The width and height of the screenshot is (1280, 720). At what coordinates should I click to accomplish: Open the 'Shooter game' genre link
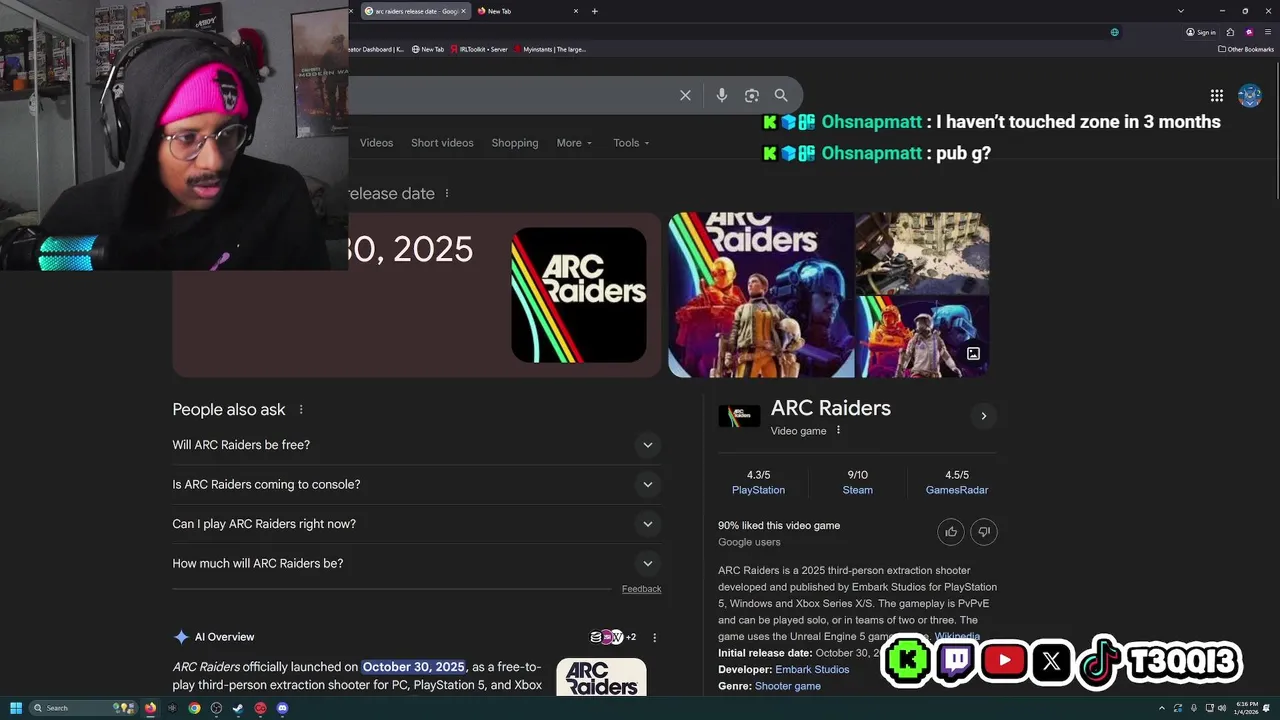coord(788,686)
